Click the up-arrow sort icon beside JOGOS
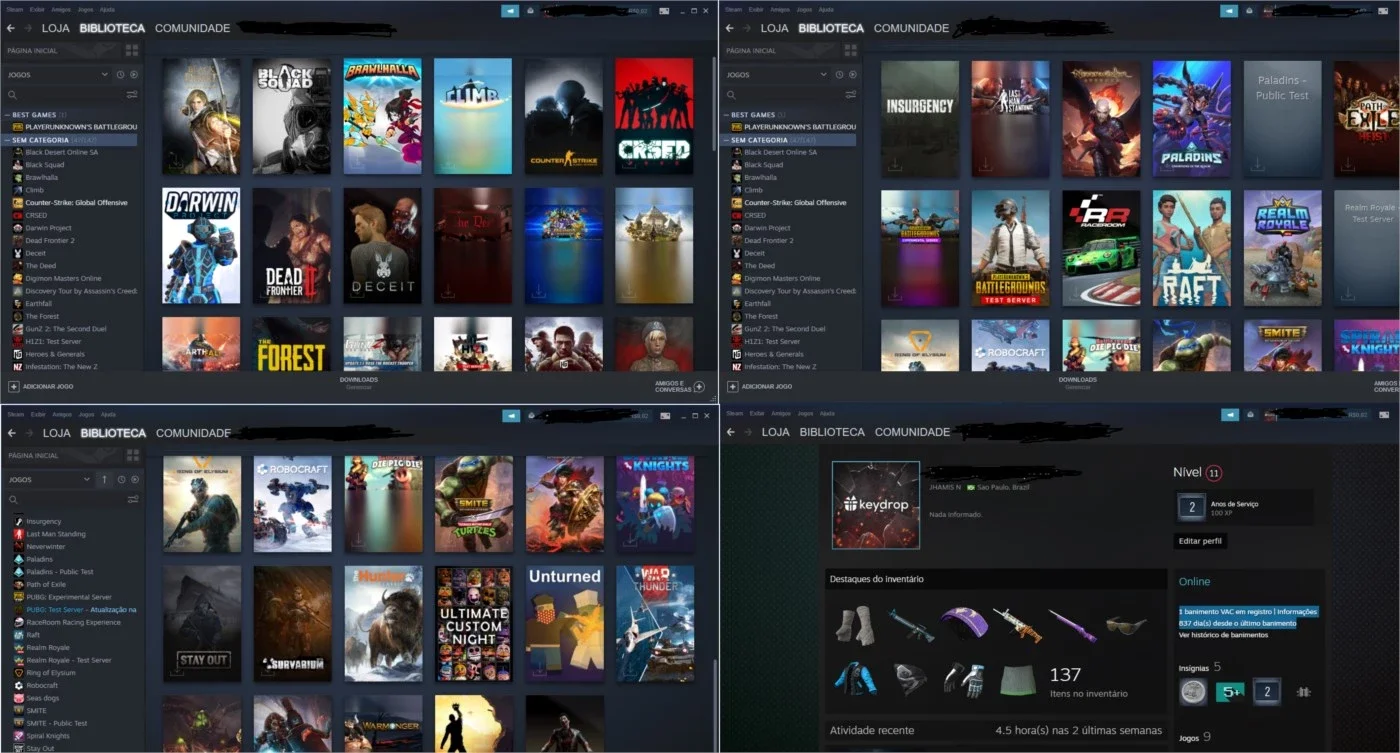This screenshot has width=1400, height=753. click(x=103, y=480)
